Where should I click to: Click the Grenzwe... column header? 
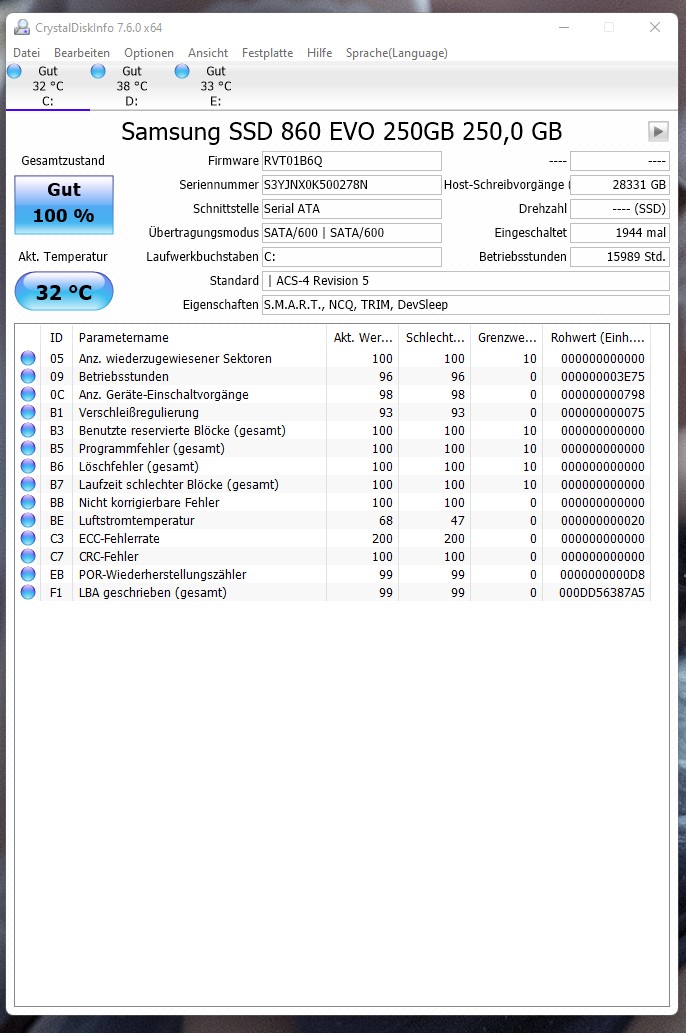coord(507,337)
